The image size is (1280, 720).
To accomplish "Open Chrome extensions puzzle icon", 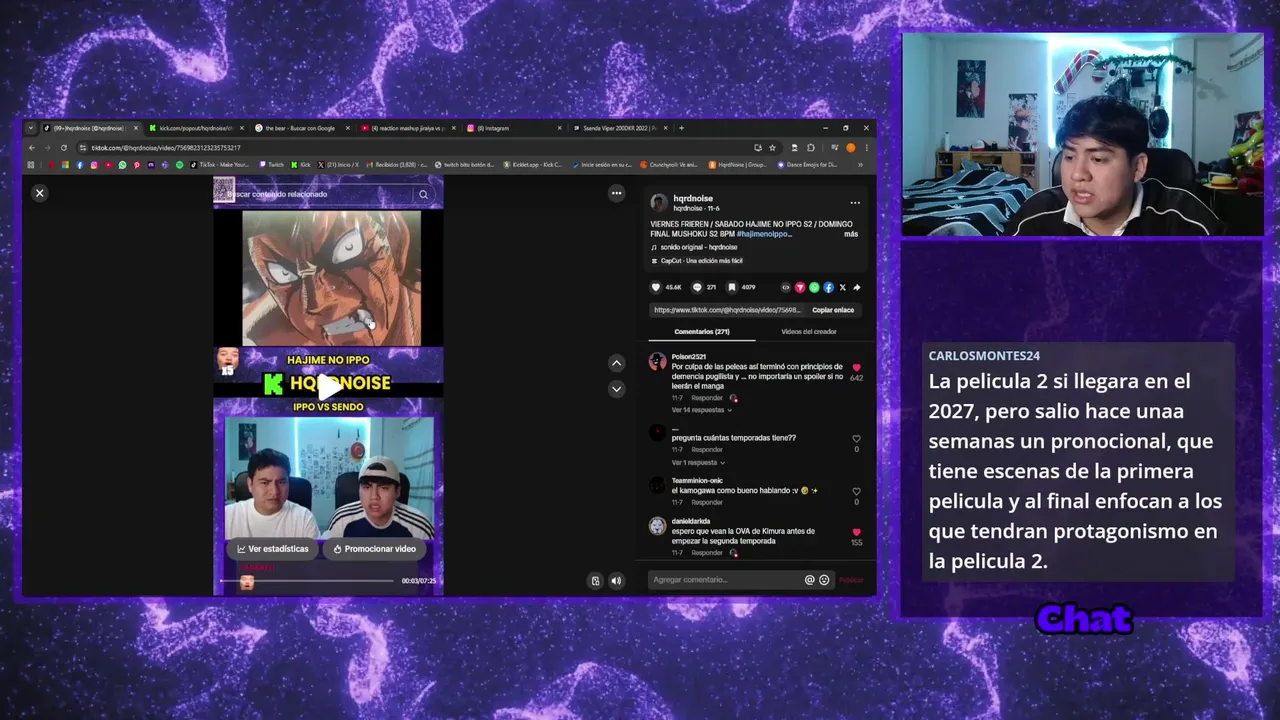I will 811,148.
